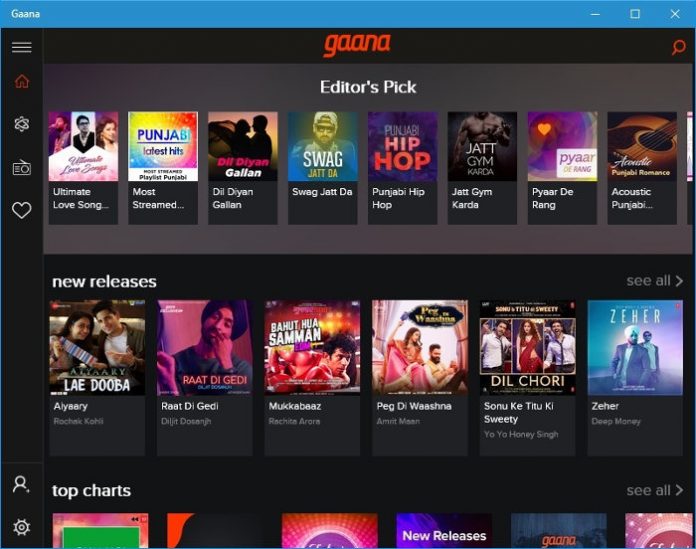This screenshot has width=696, height=549.
Task: Click Zeher title text
Action: click(x=605, y=406)
